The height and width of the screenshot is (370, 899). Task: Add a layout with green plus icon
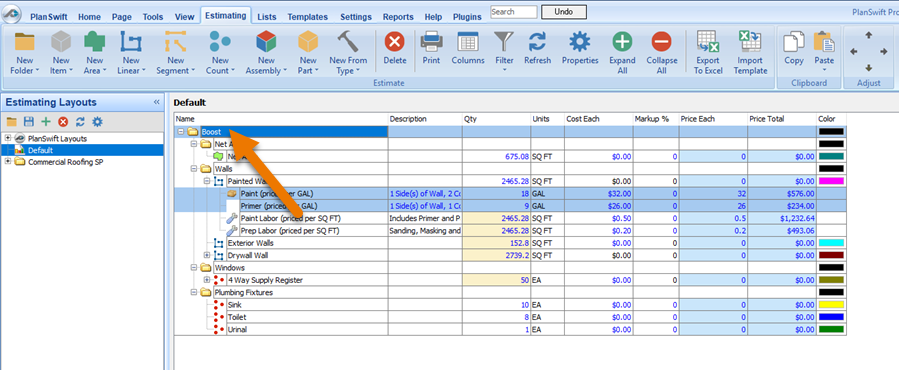(x=46, y=122)
